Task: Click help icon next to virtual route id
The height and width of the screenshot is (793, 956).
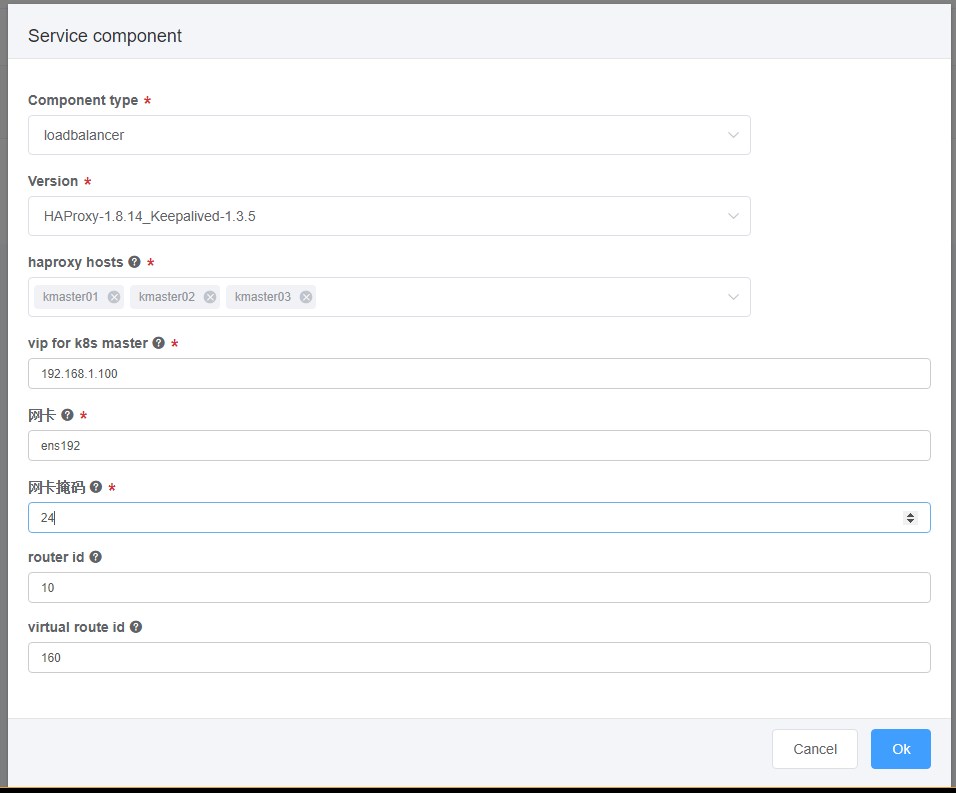Action: [x=136, y=627]
